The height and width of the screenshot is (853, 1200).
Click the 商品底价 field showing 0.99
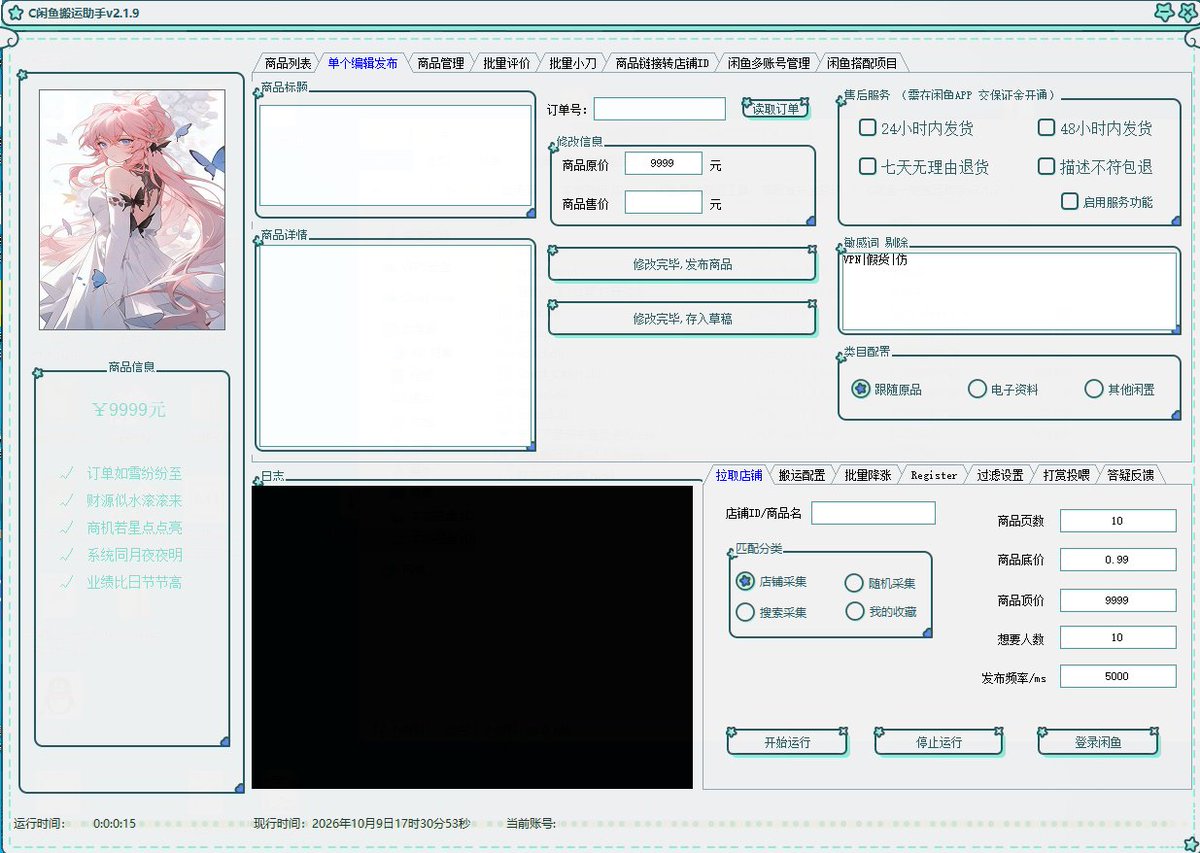pyautogui.click(x=1118, y=560)
